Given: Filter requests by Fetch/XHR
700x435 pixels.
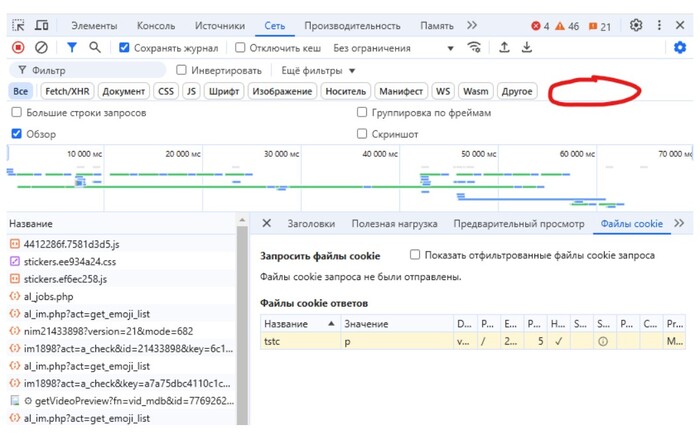Looking at the screenshot, I should click(67, 91).
